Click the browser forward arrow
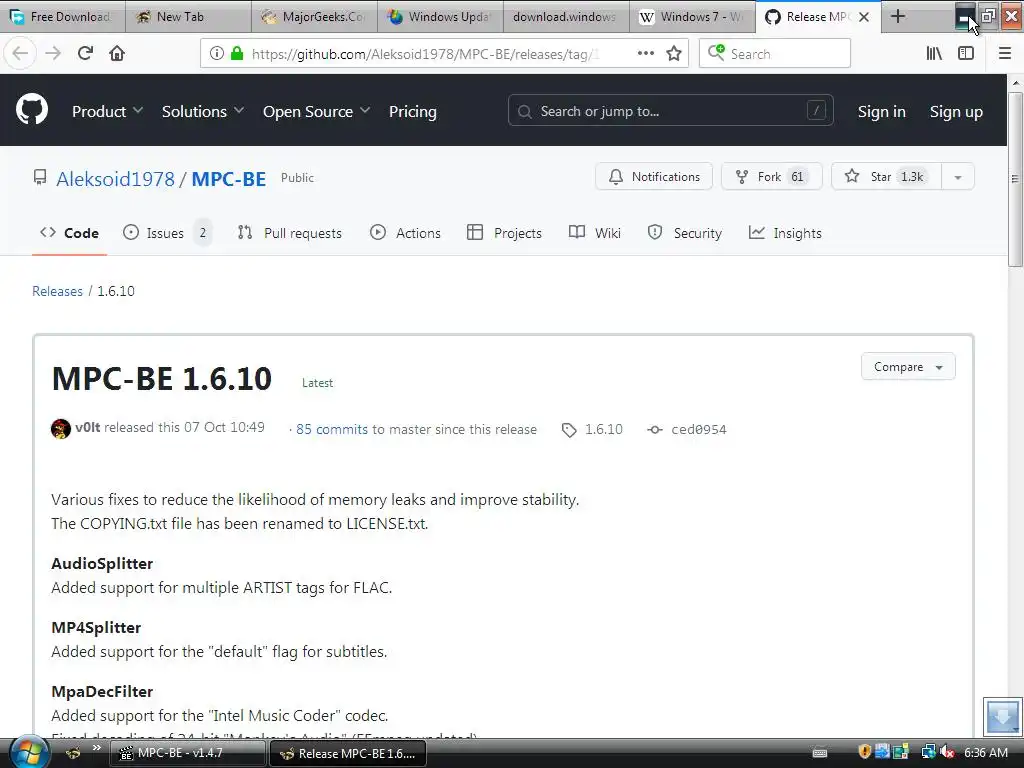 coord(53,53)
